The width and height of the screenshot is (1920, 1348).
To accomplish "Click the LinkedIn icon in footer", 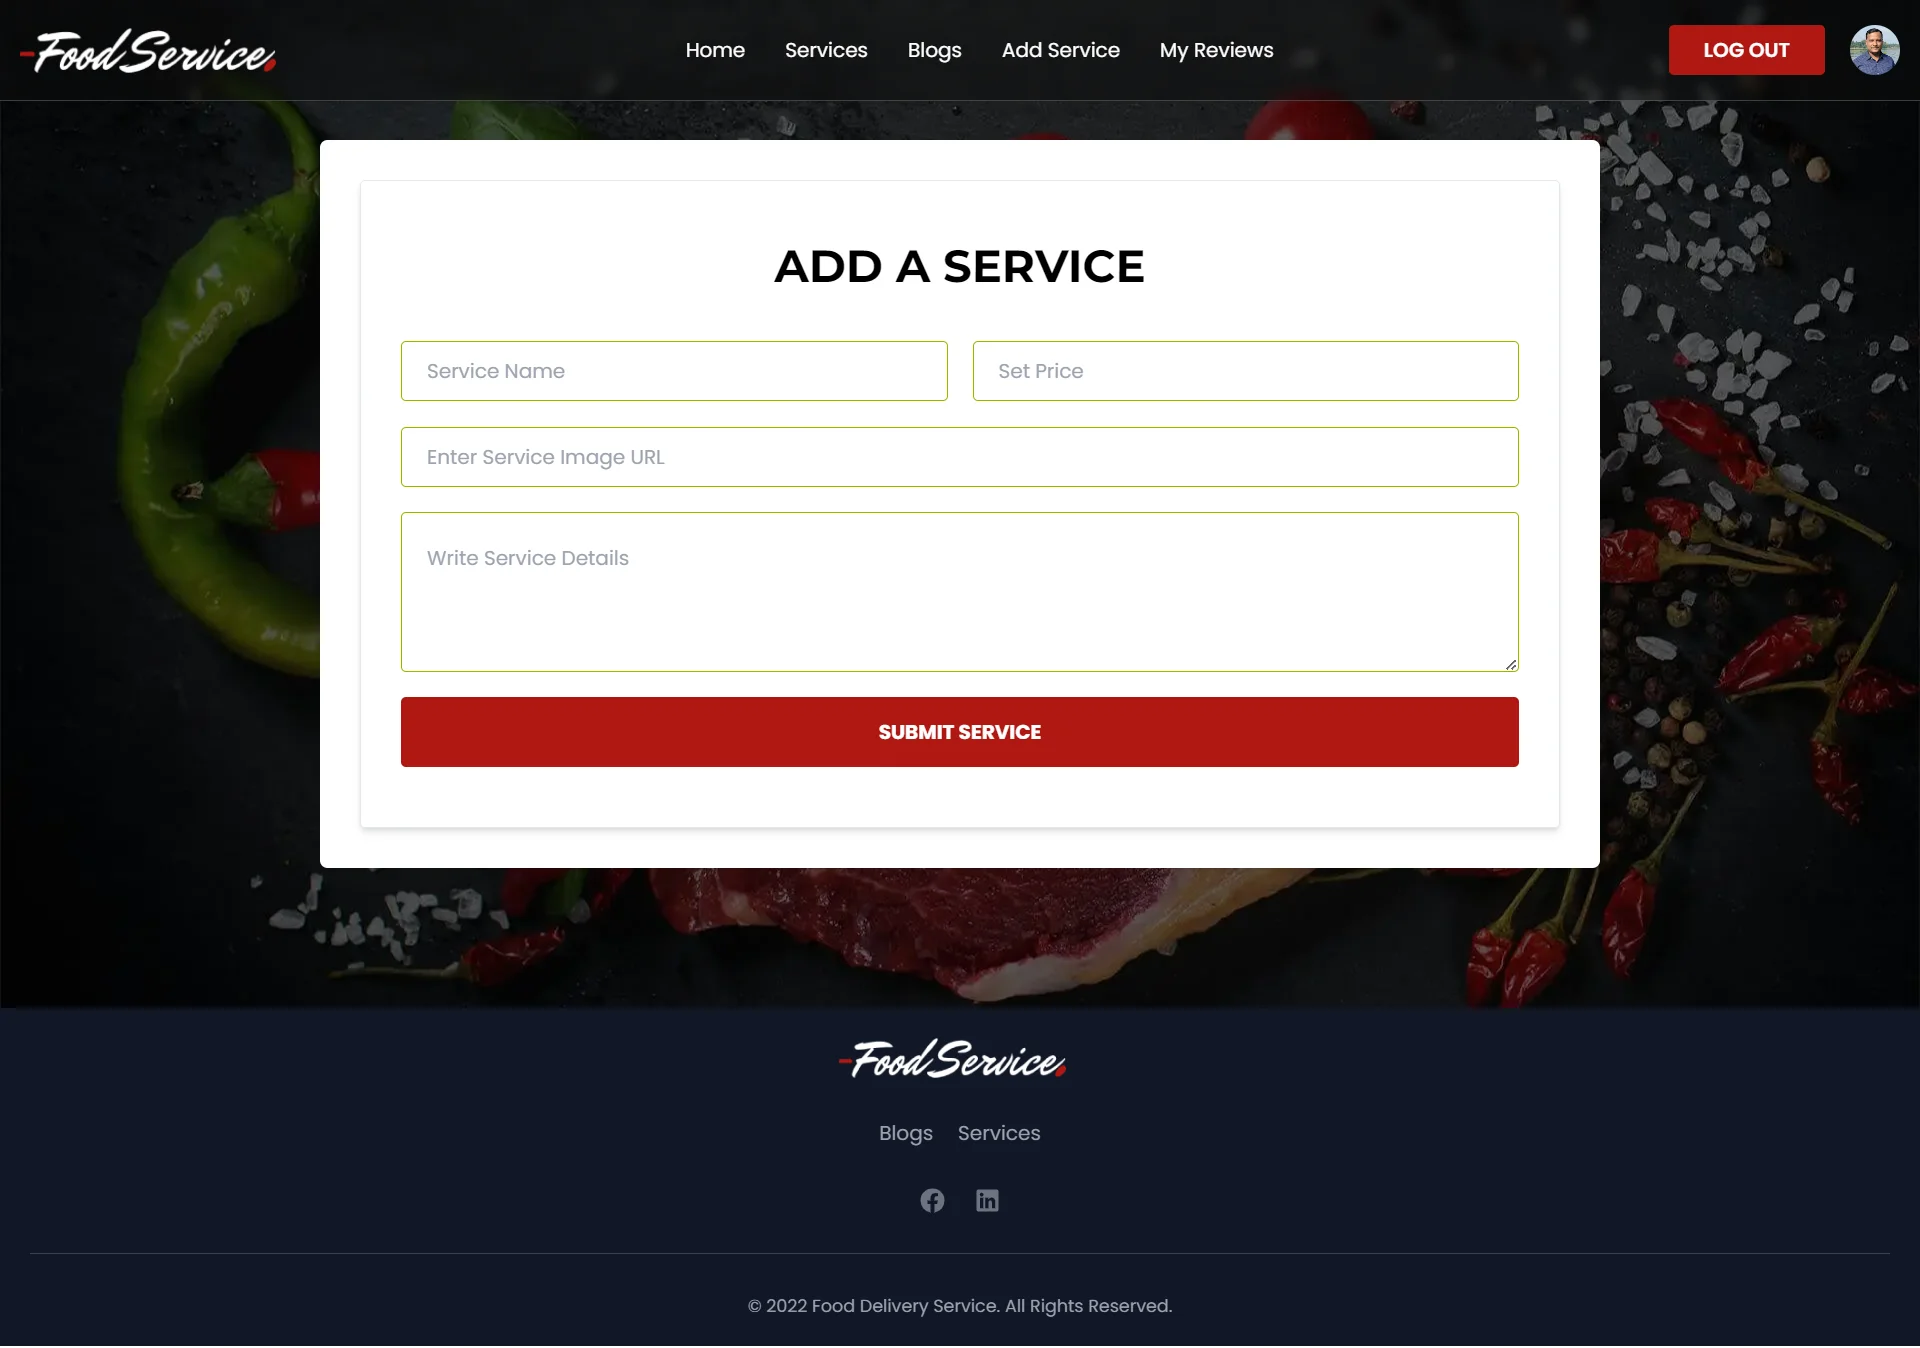I will tap(988, 1201).
